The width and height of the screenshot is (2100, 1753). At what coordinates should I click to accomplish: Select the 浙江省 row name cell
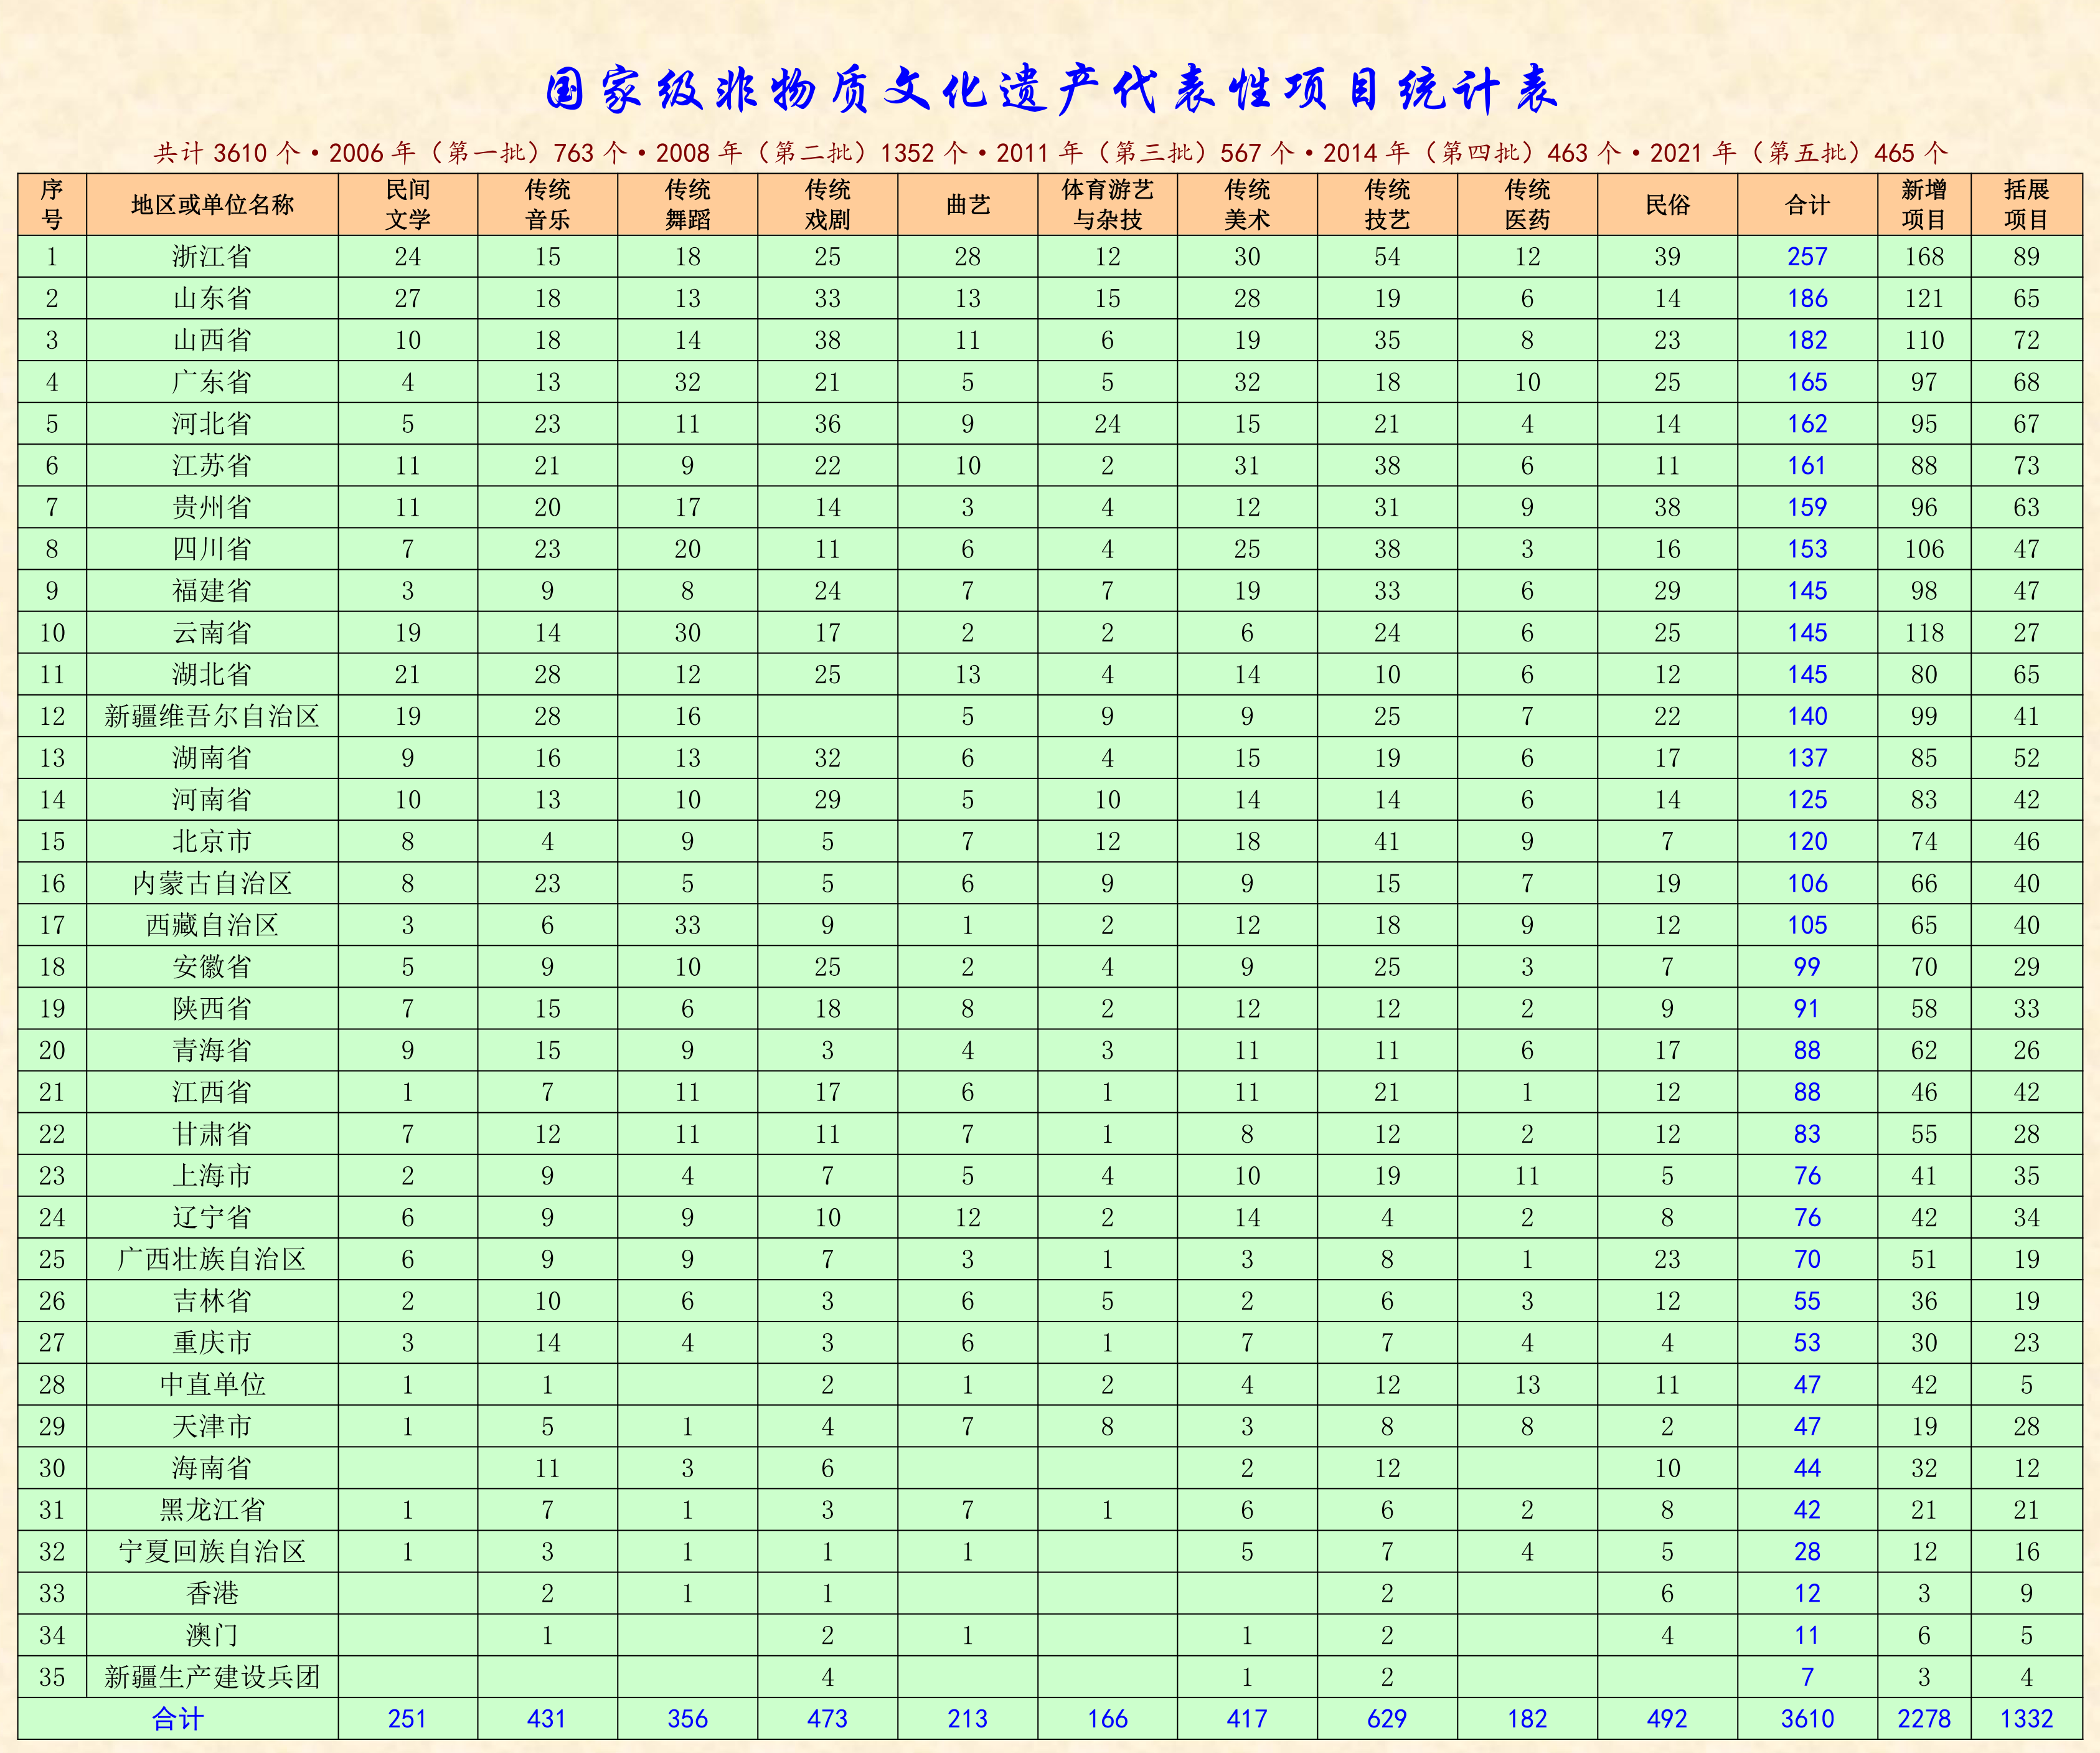click(212, 257)
